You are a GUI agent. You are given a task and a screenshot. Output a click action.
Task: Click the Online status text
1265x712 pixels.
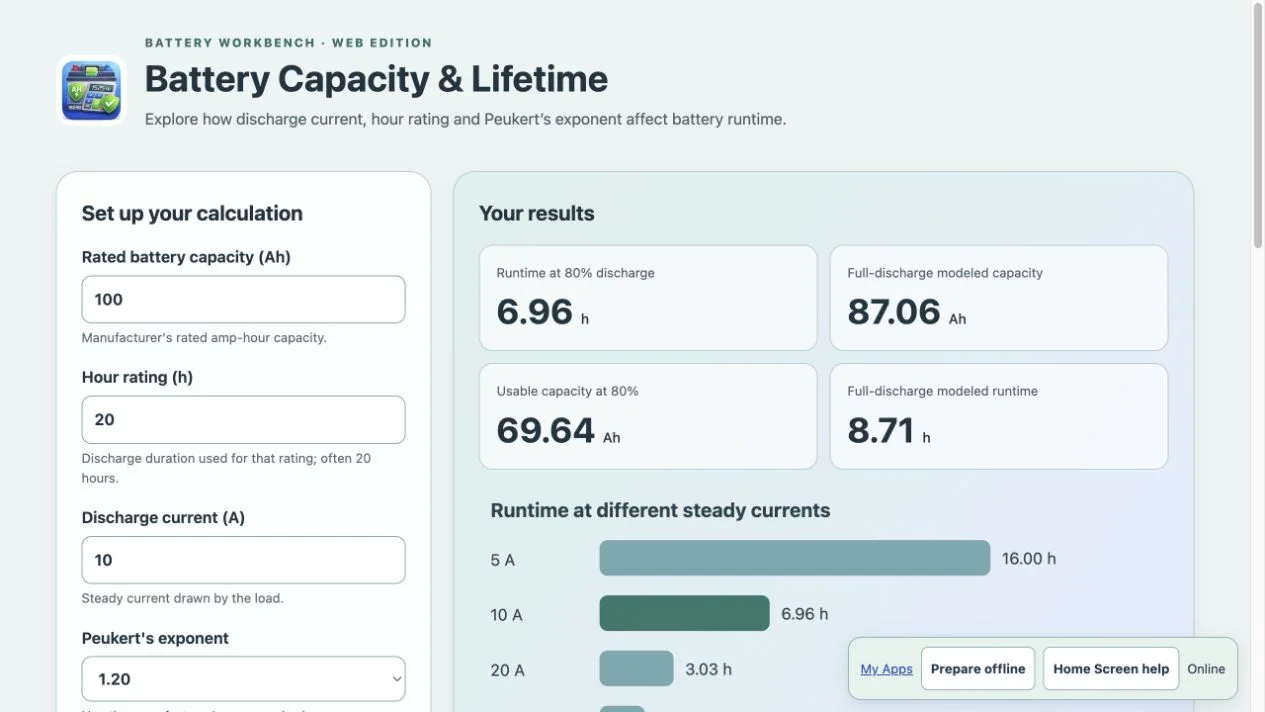1206,669
